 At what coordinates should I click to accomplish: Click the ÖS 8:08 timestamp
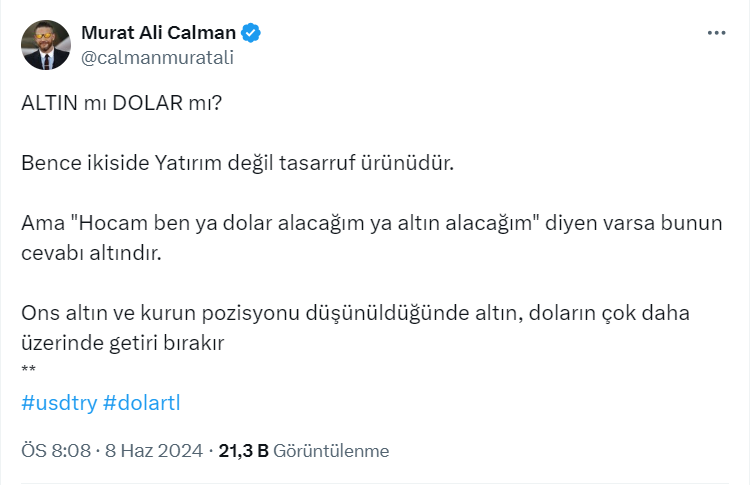click(57, 451)
